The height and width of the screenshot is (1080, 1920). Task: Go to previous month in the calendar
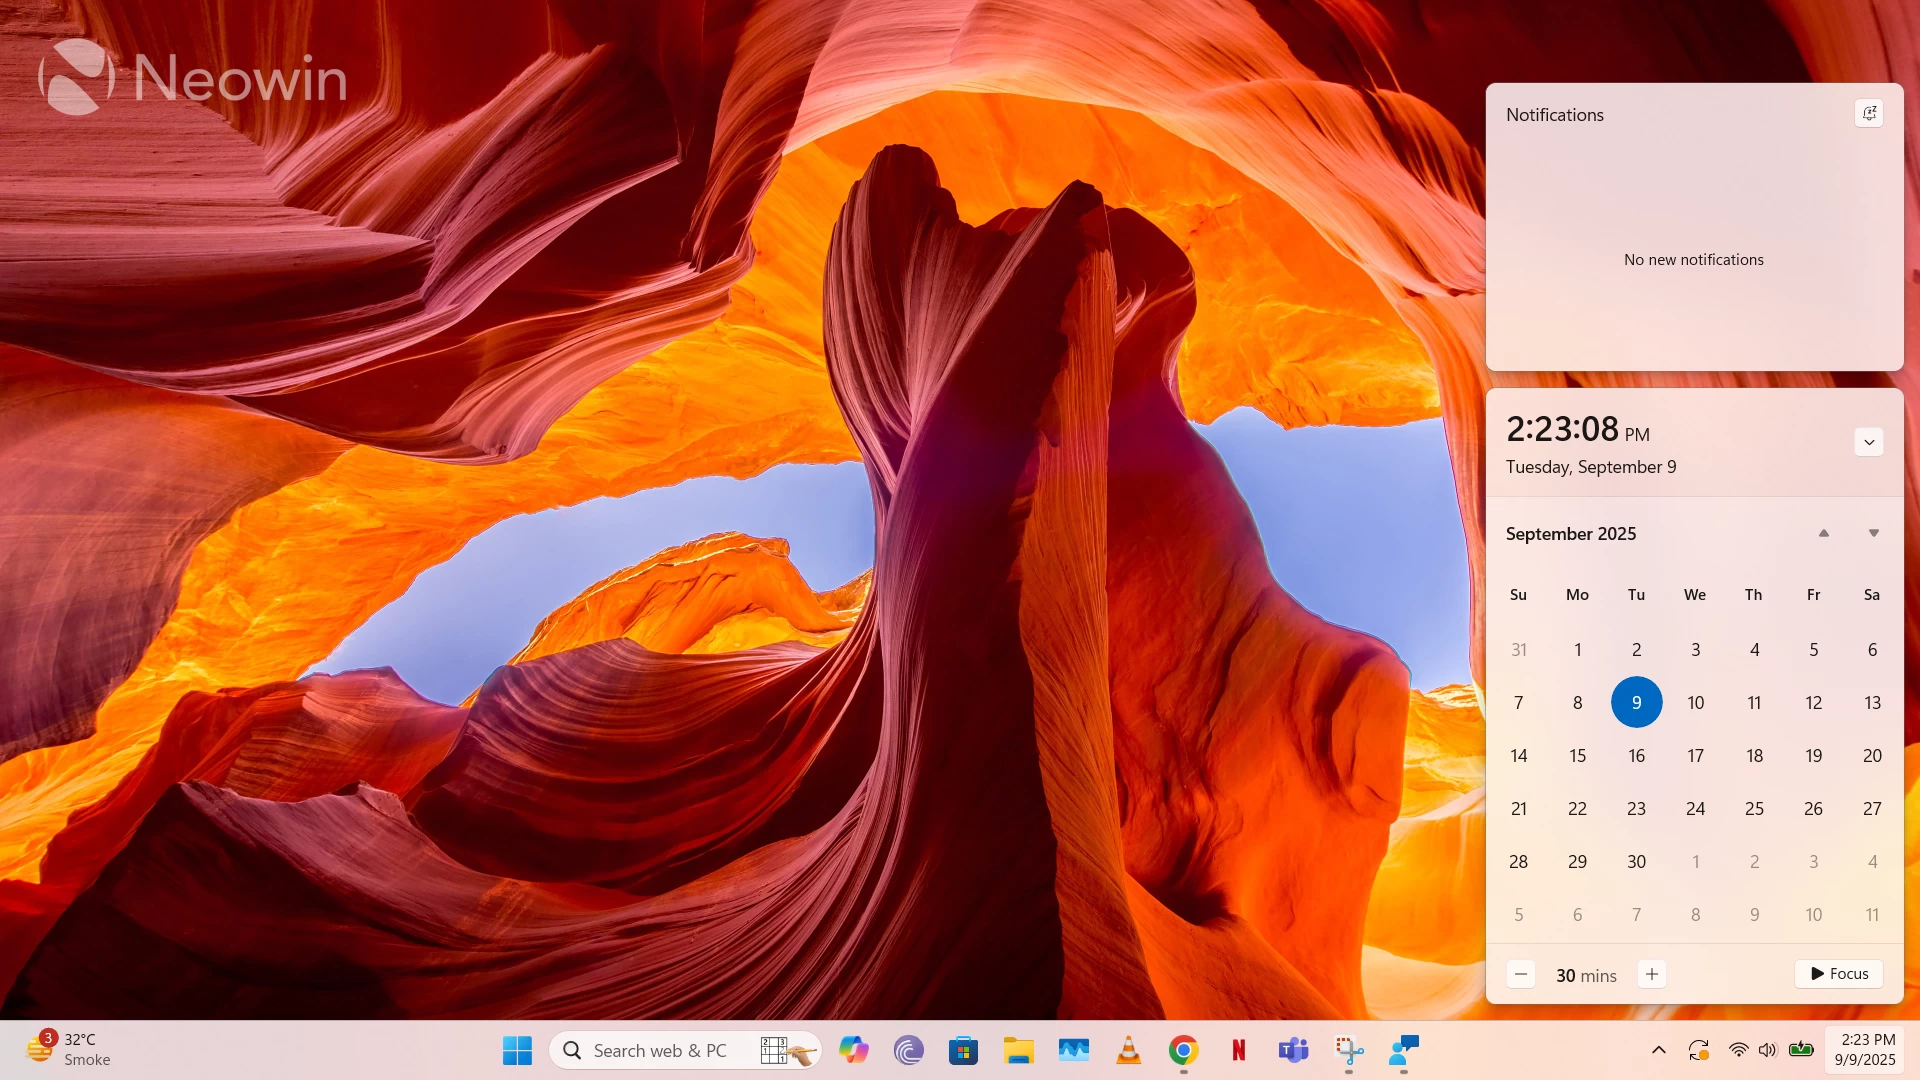click(1824, 533)
